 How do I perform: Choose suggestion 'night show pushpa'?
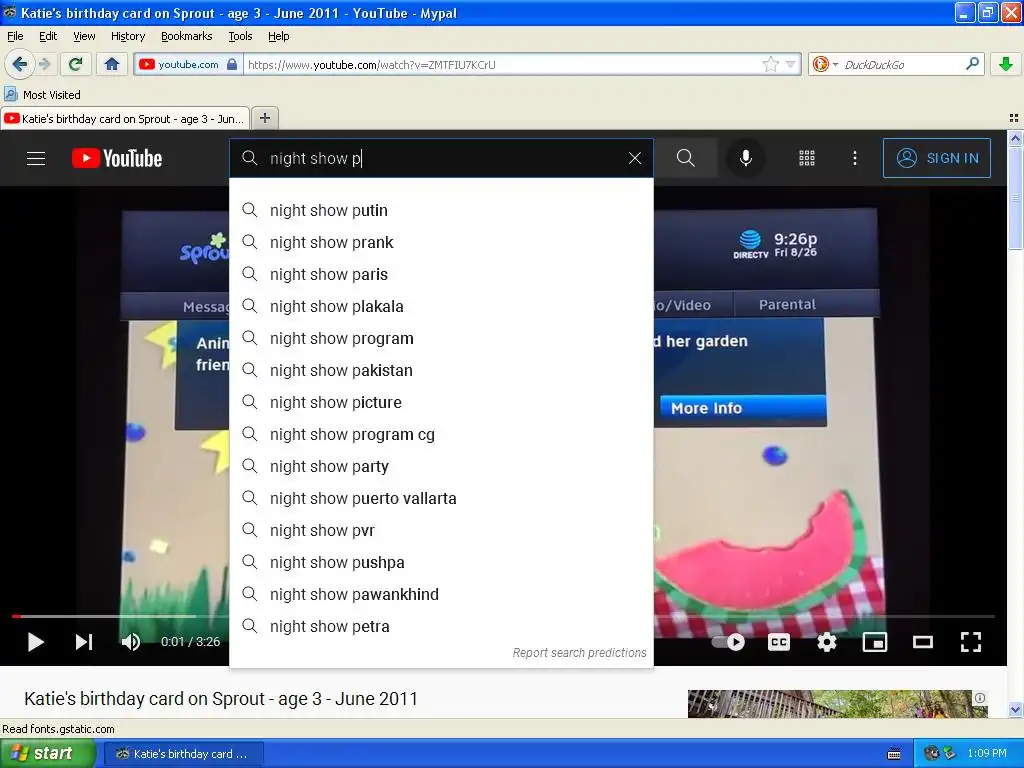(x=441, y=562)
